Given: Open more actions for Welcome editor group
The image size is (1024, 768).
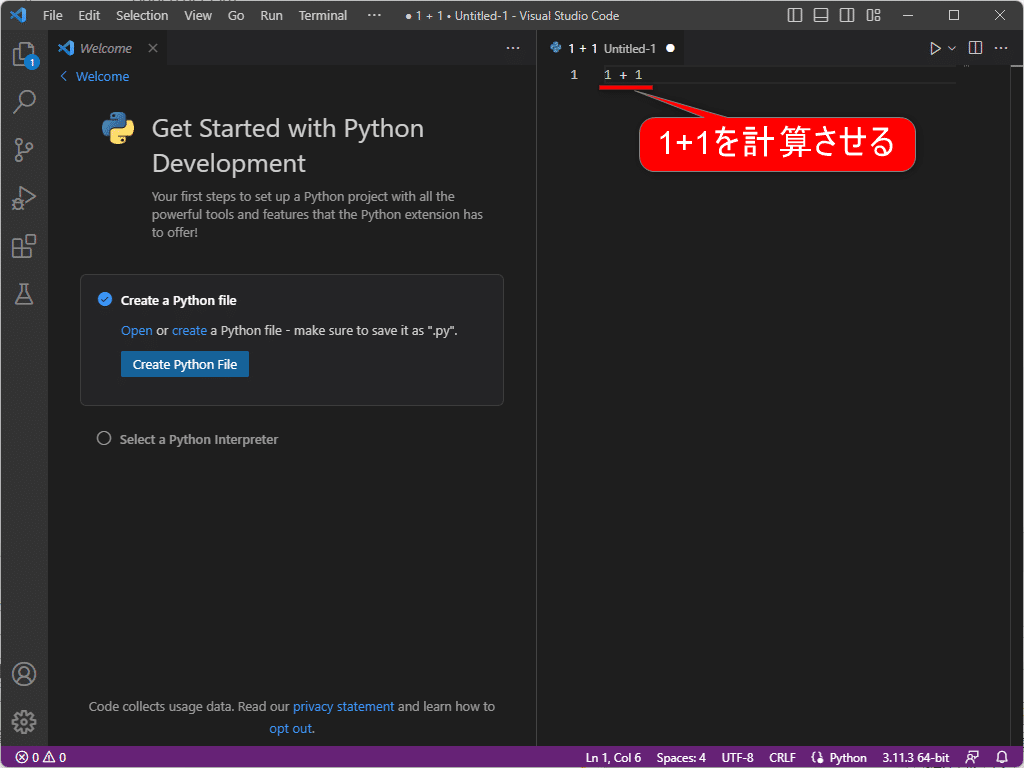Looking at the screenshot, I should coord(513,48).
